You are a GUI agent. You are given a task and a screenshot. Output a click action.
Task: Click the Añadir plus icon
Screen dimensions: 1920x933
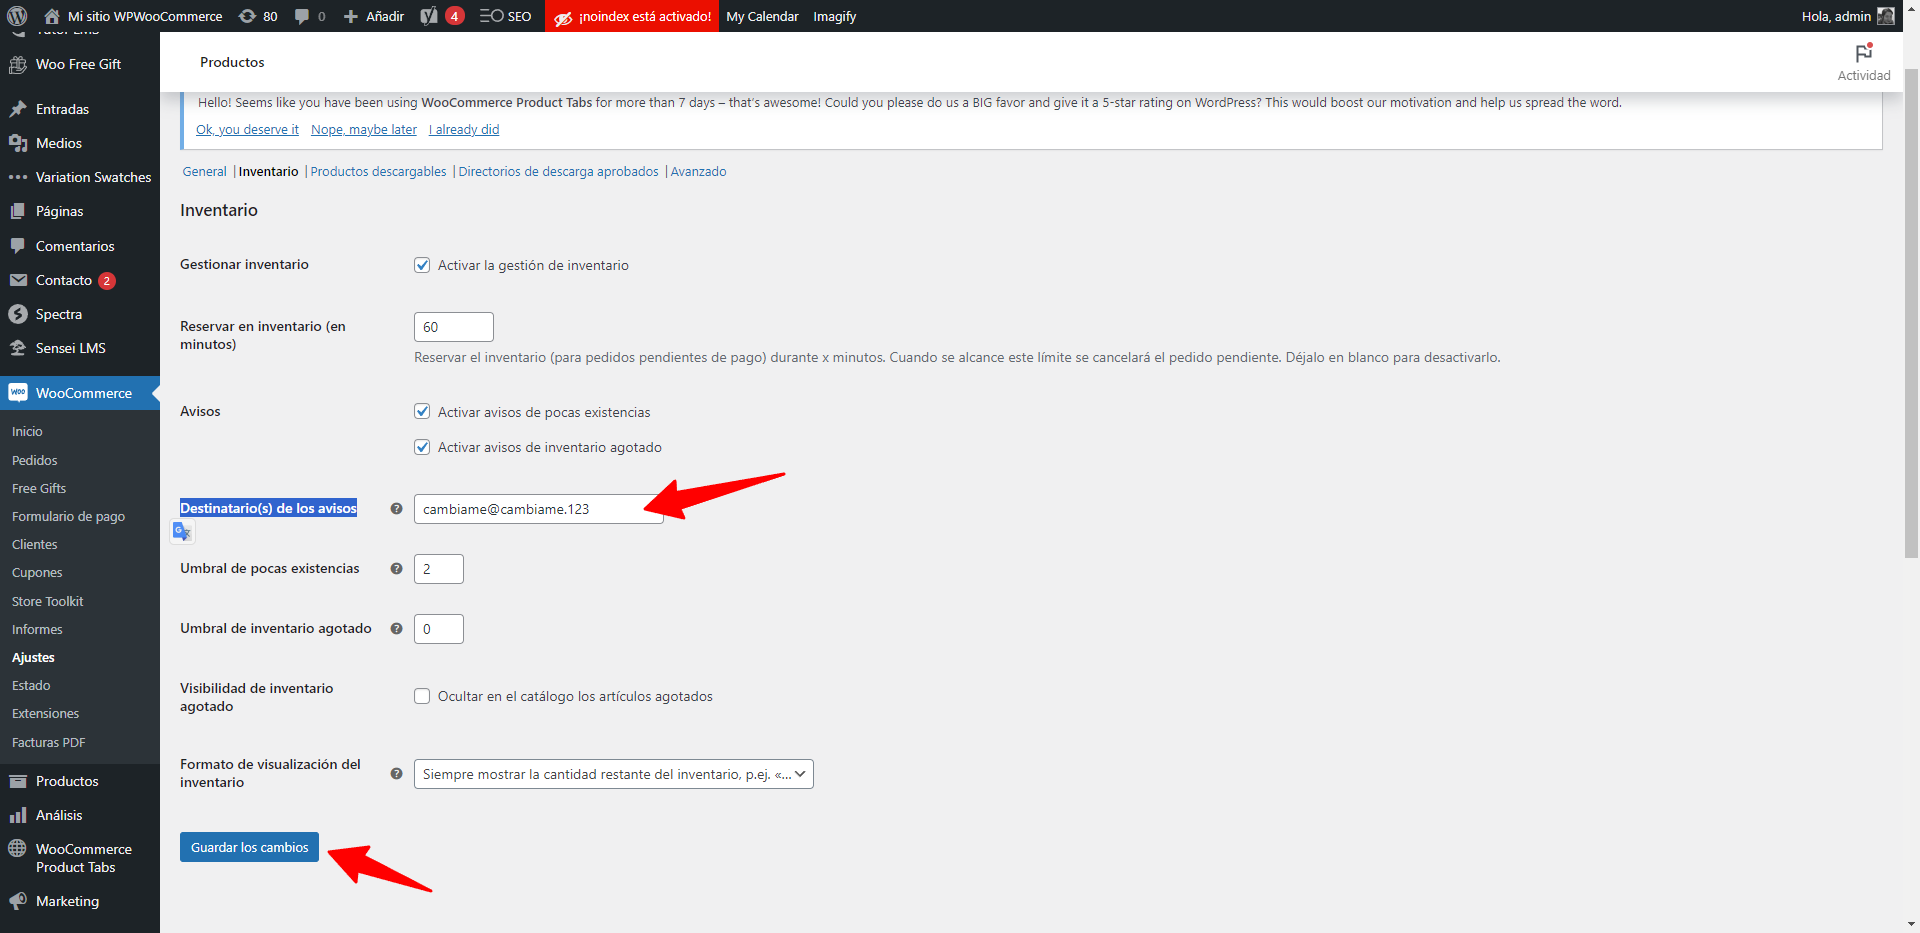pyautogui.click(x=351, y=17)
